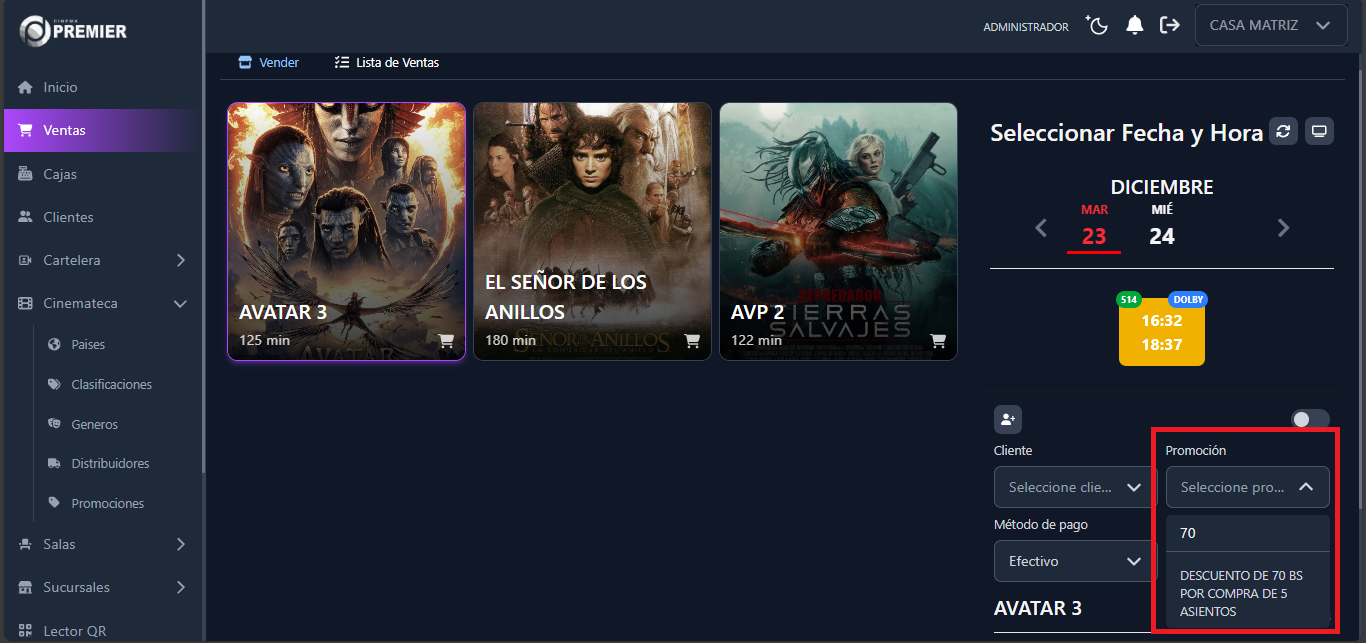Click the monitor display icon
Viewport: 1366px width, 643px height.
(x=1319, y=131)
